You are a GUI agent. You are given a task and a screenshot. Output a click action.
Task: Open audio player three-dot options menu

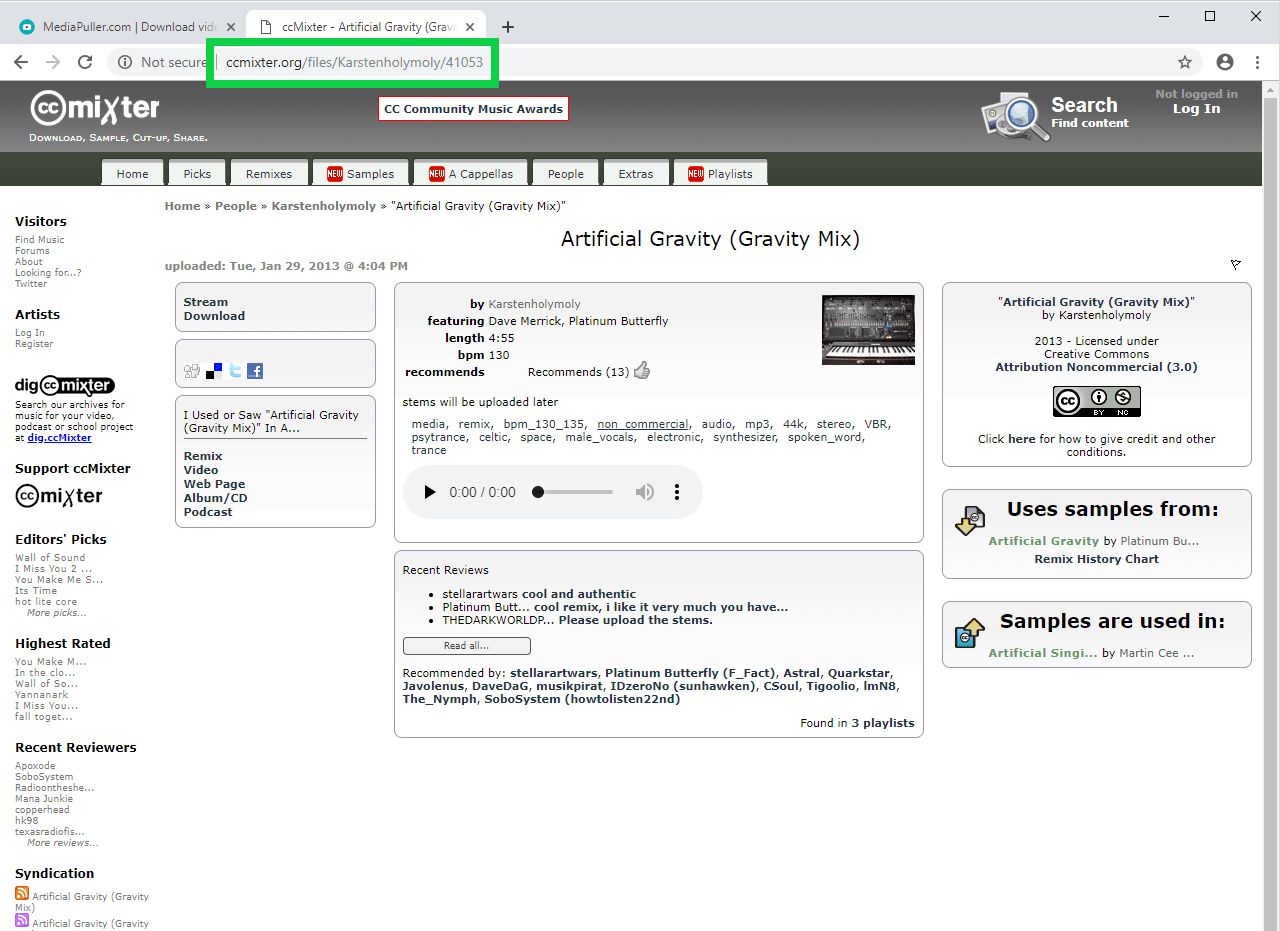point(677,492)
